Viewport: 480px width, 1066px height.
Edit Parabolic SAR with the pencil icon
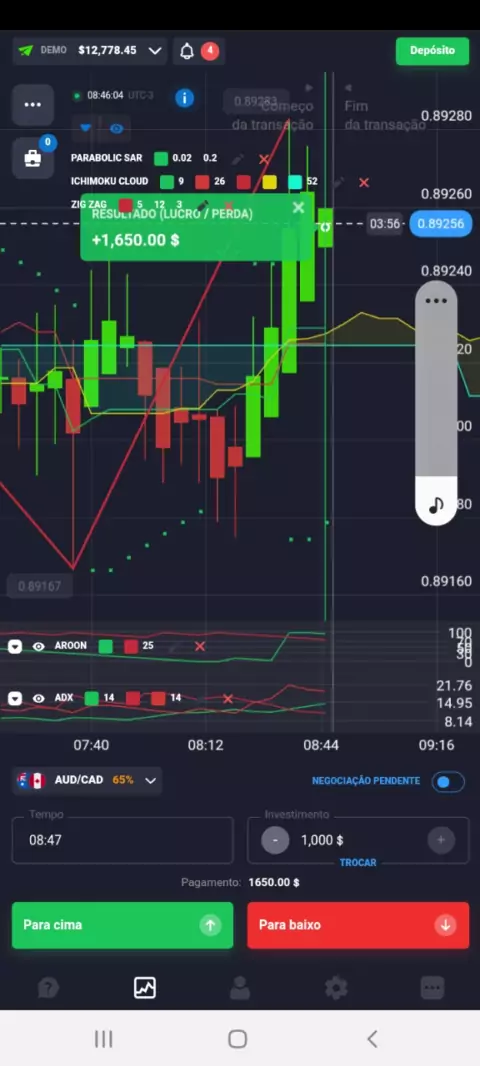237,159
